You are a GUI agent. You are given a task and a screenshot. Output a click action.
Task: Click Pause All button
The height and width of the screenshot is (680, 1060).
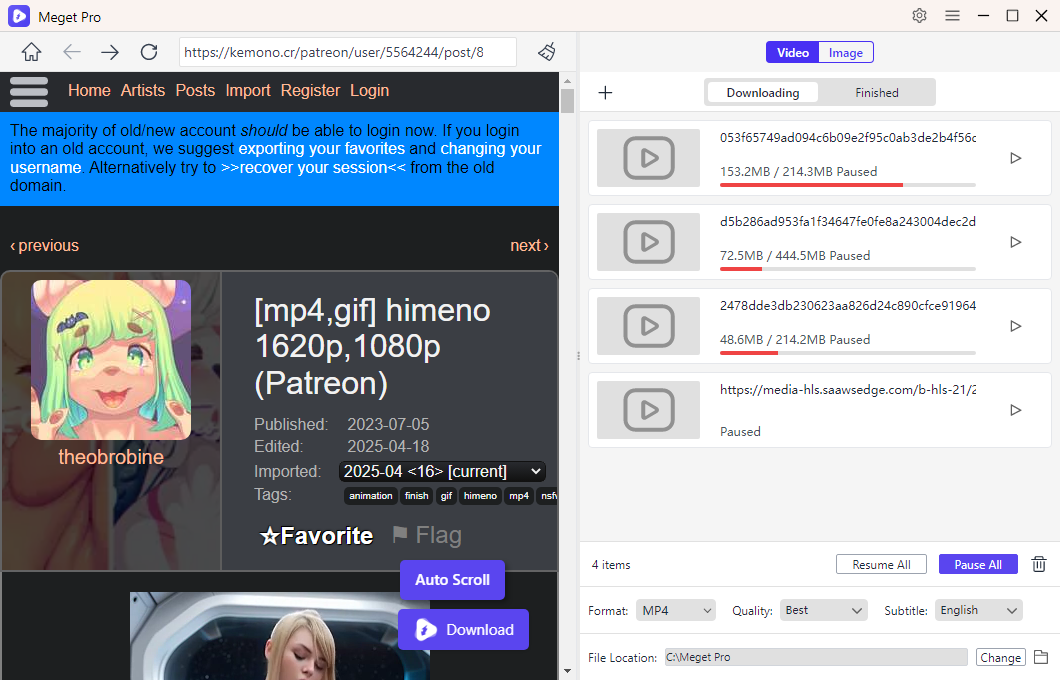pos(978,564)
